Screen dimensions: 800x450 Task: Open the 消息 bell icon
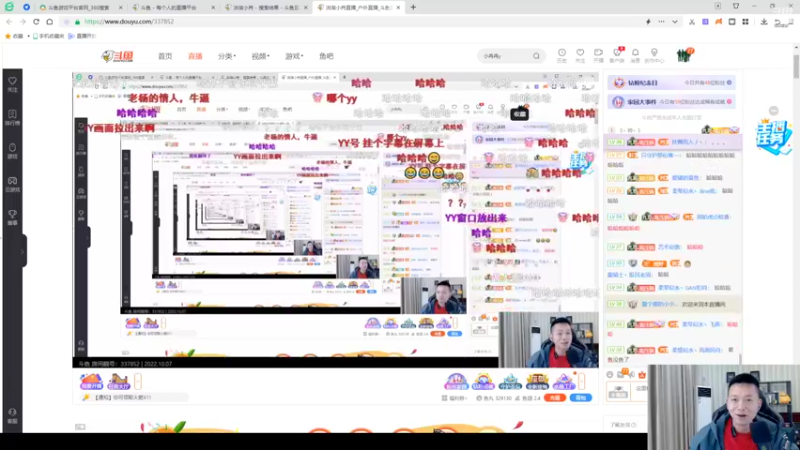click(635, 55)
